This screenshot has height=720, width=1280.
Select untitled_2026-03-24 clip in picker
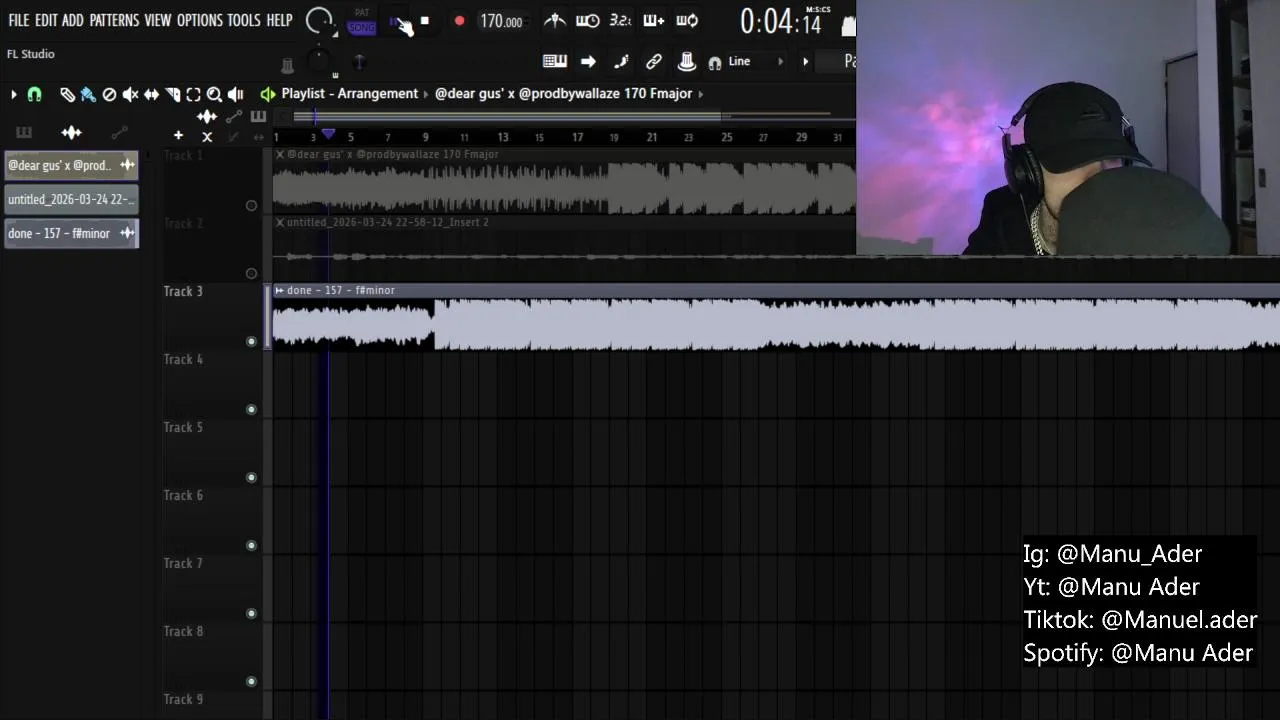tap(71, 199)
